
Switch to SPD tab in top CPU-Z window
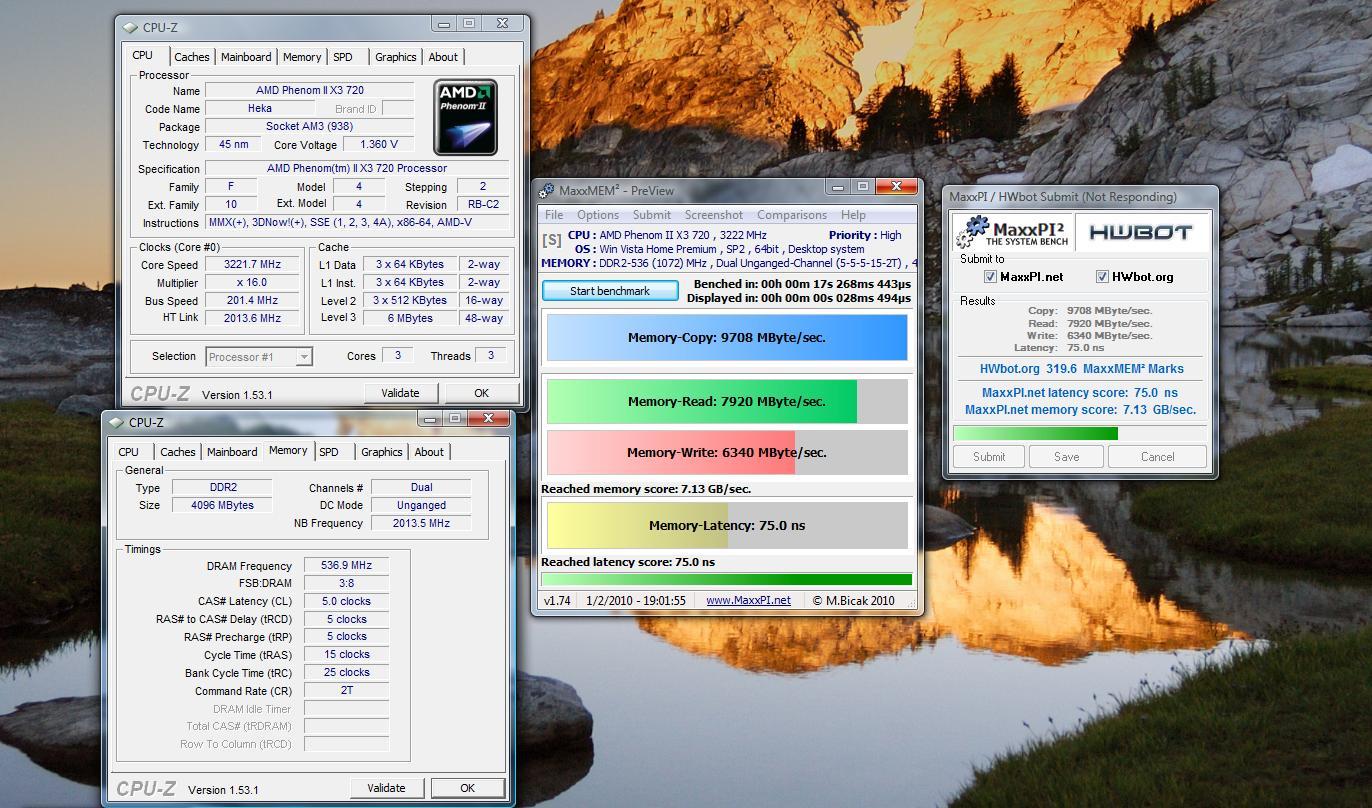[x=343, y=57]
